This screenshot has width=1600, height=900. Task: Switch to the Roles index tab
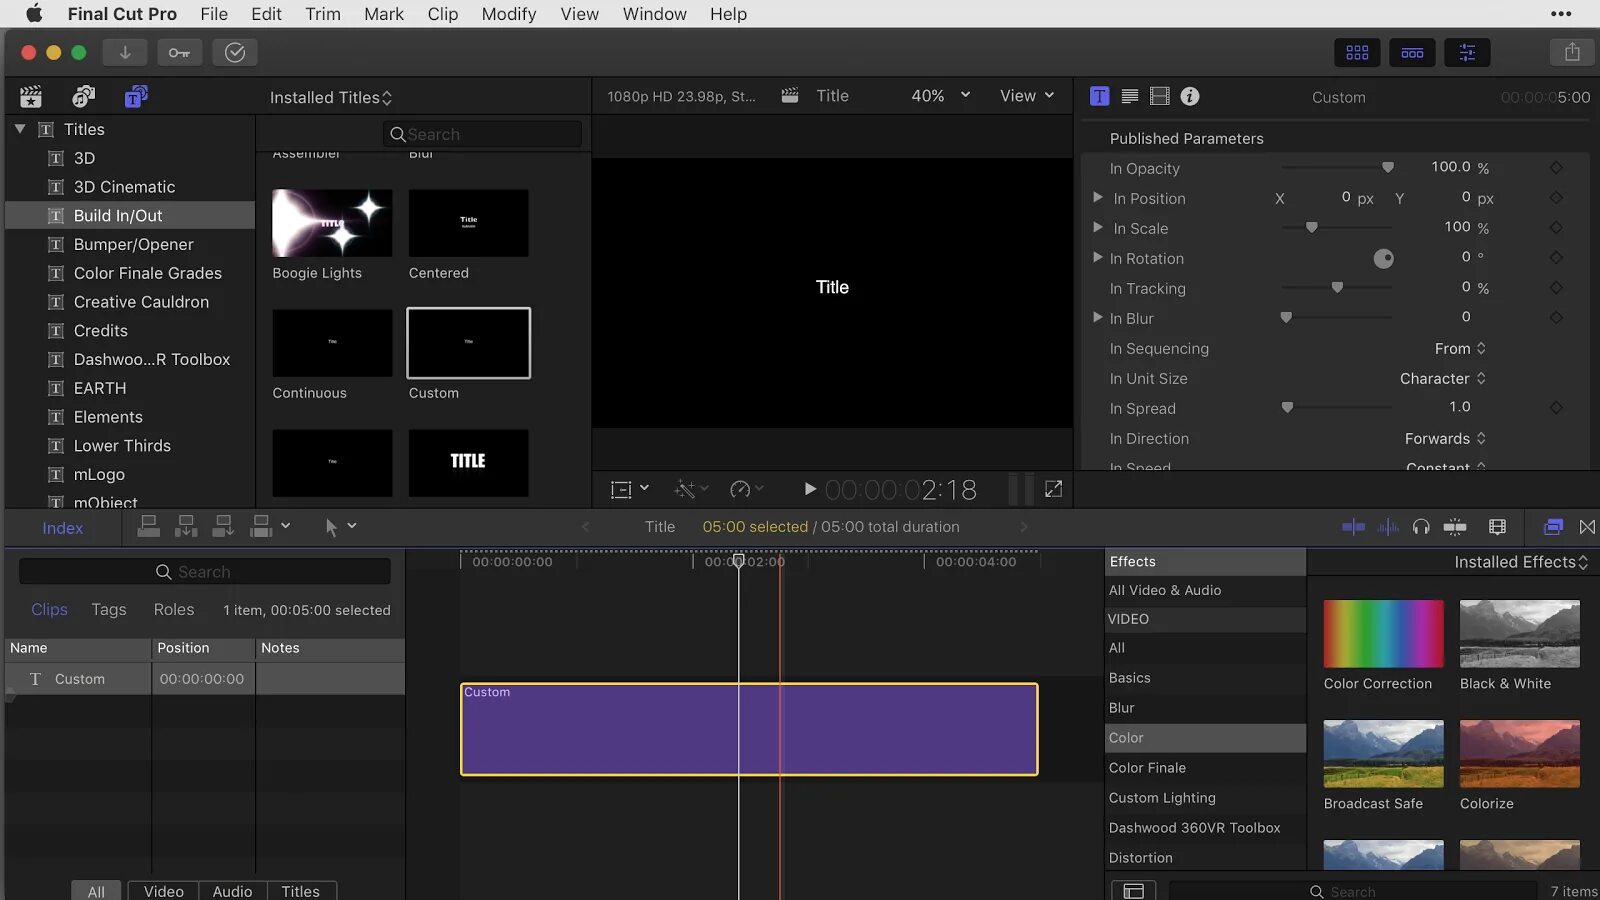[x=174, y=609]
